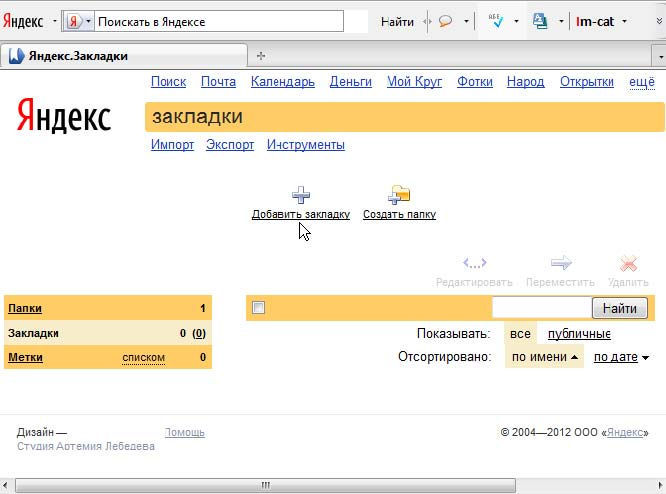Click the 'Найти' button in bookmarks bar

pos(620,308)
